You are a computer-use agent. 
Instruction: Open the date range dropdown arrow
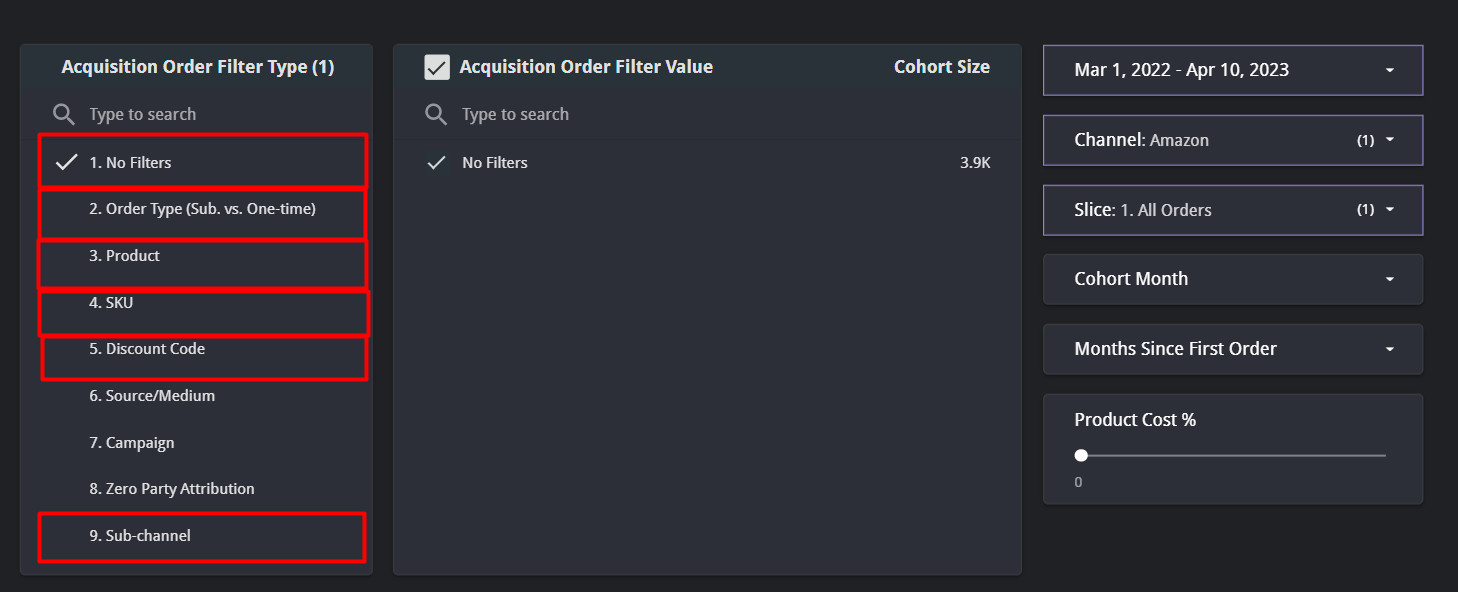1389,70
